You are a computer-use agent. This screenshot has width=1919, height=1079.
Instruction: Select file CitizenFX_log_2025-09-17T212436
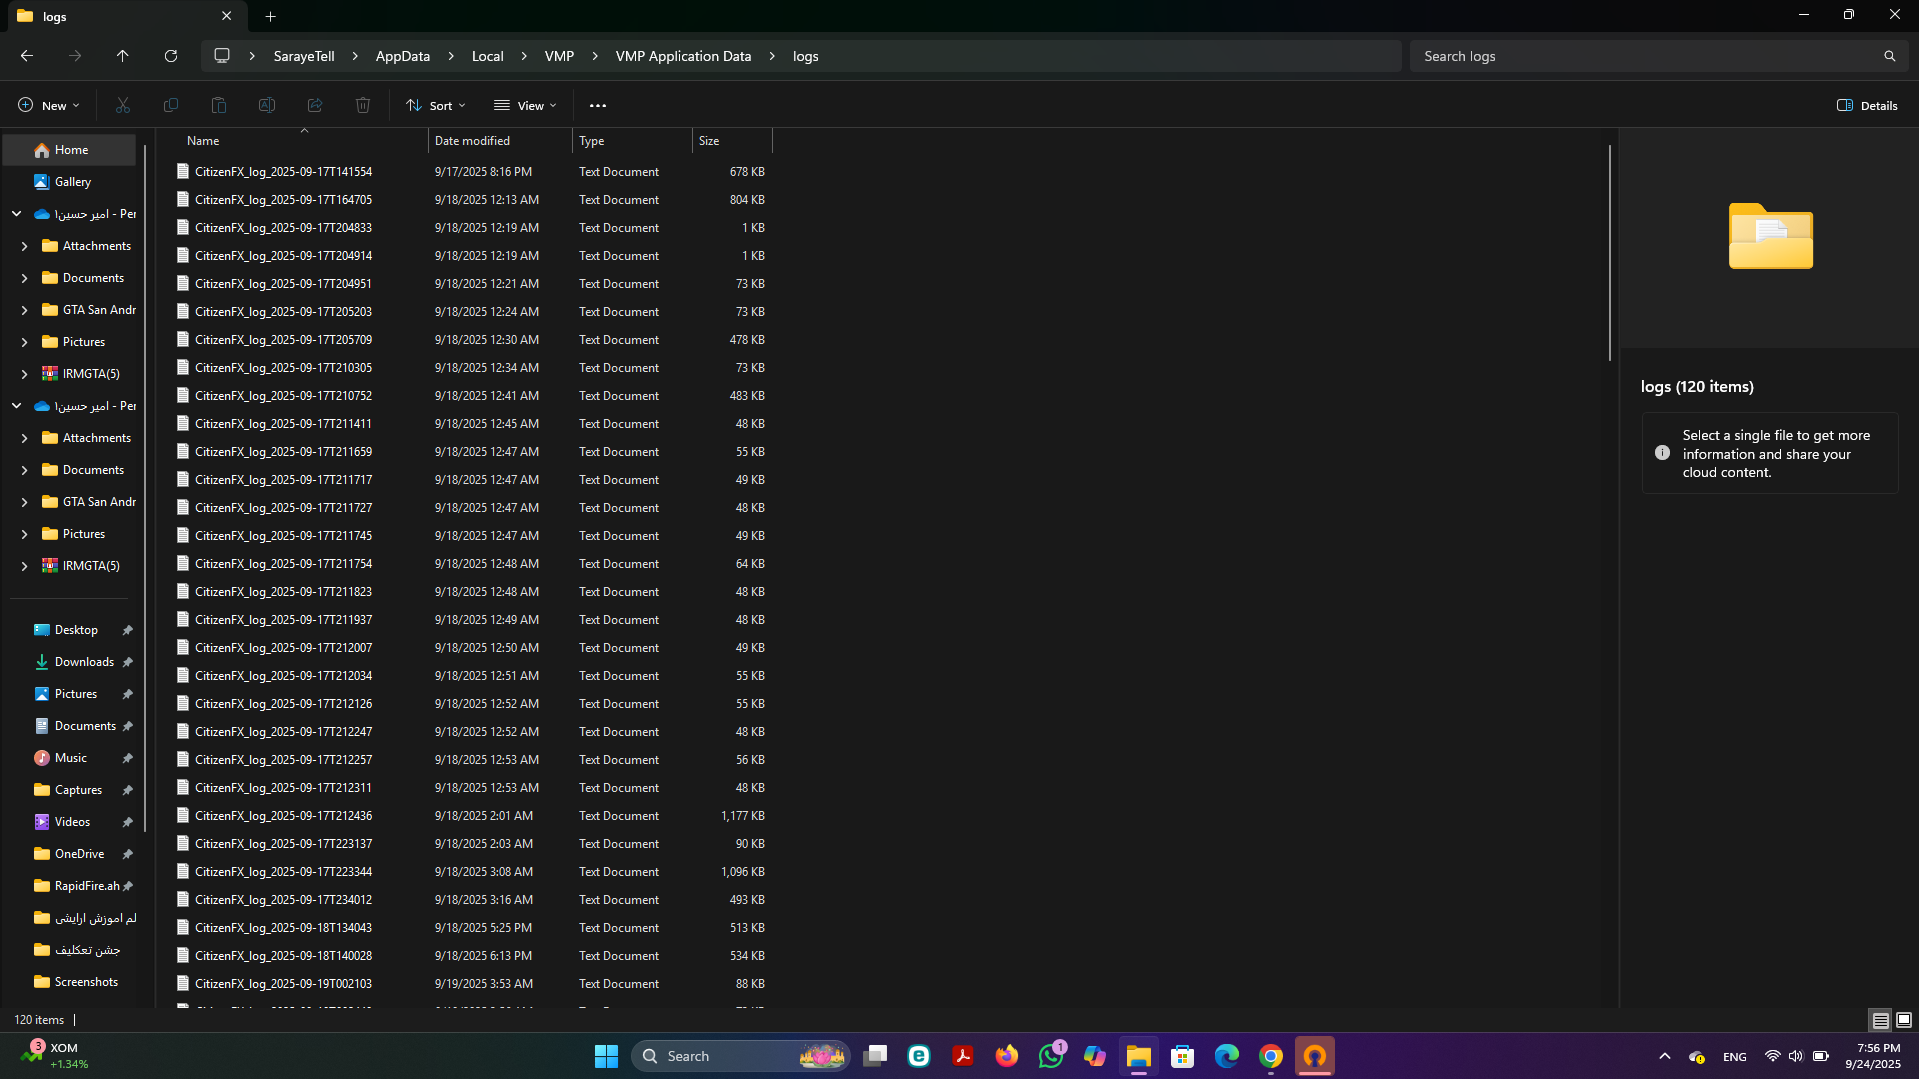coord(283,816)
